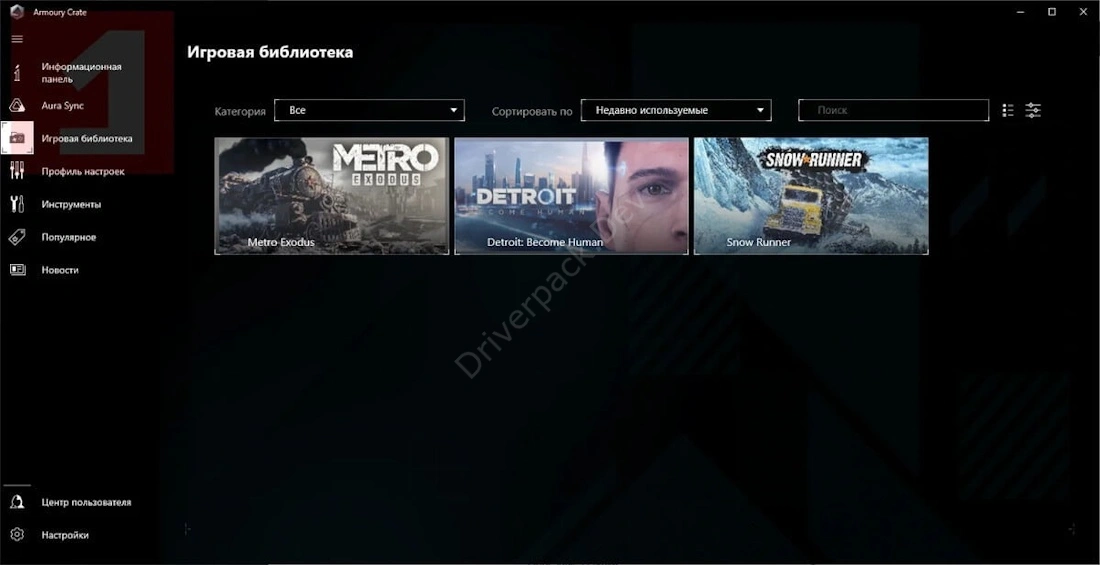Expand the Категория dropdown showing Все
Image resolution: width=1100 pixels, height=565 pixels.
[369, 110]
